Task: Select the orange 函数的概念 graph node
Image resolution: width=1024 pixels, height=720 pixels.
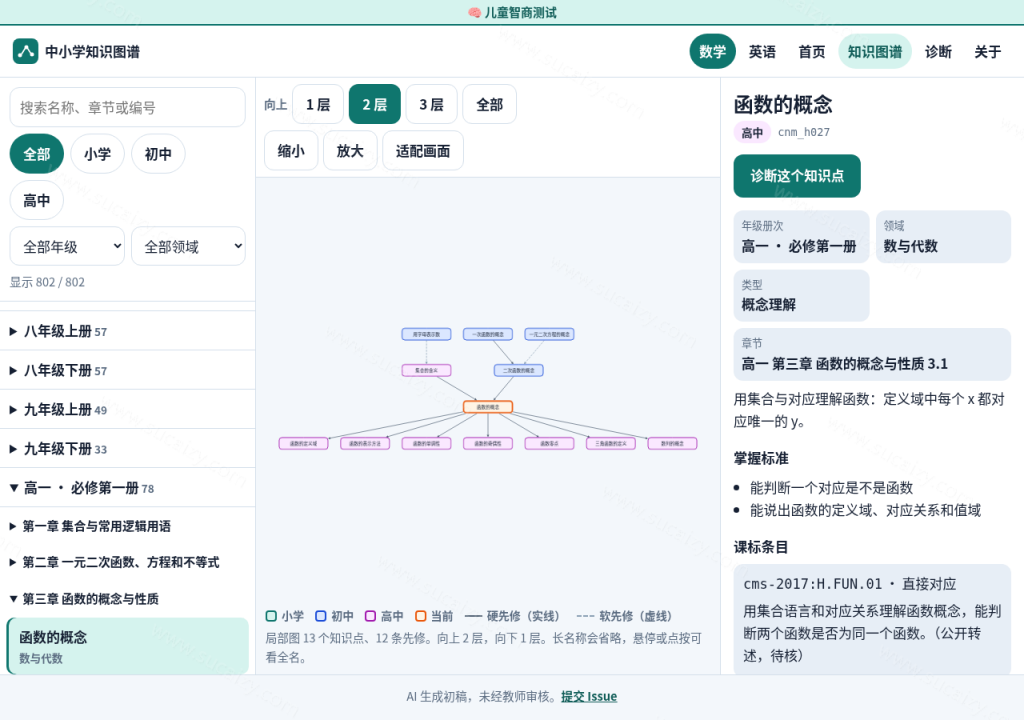Action: [x=488, y=407]
